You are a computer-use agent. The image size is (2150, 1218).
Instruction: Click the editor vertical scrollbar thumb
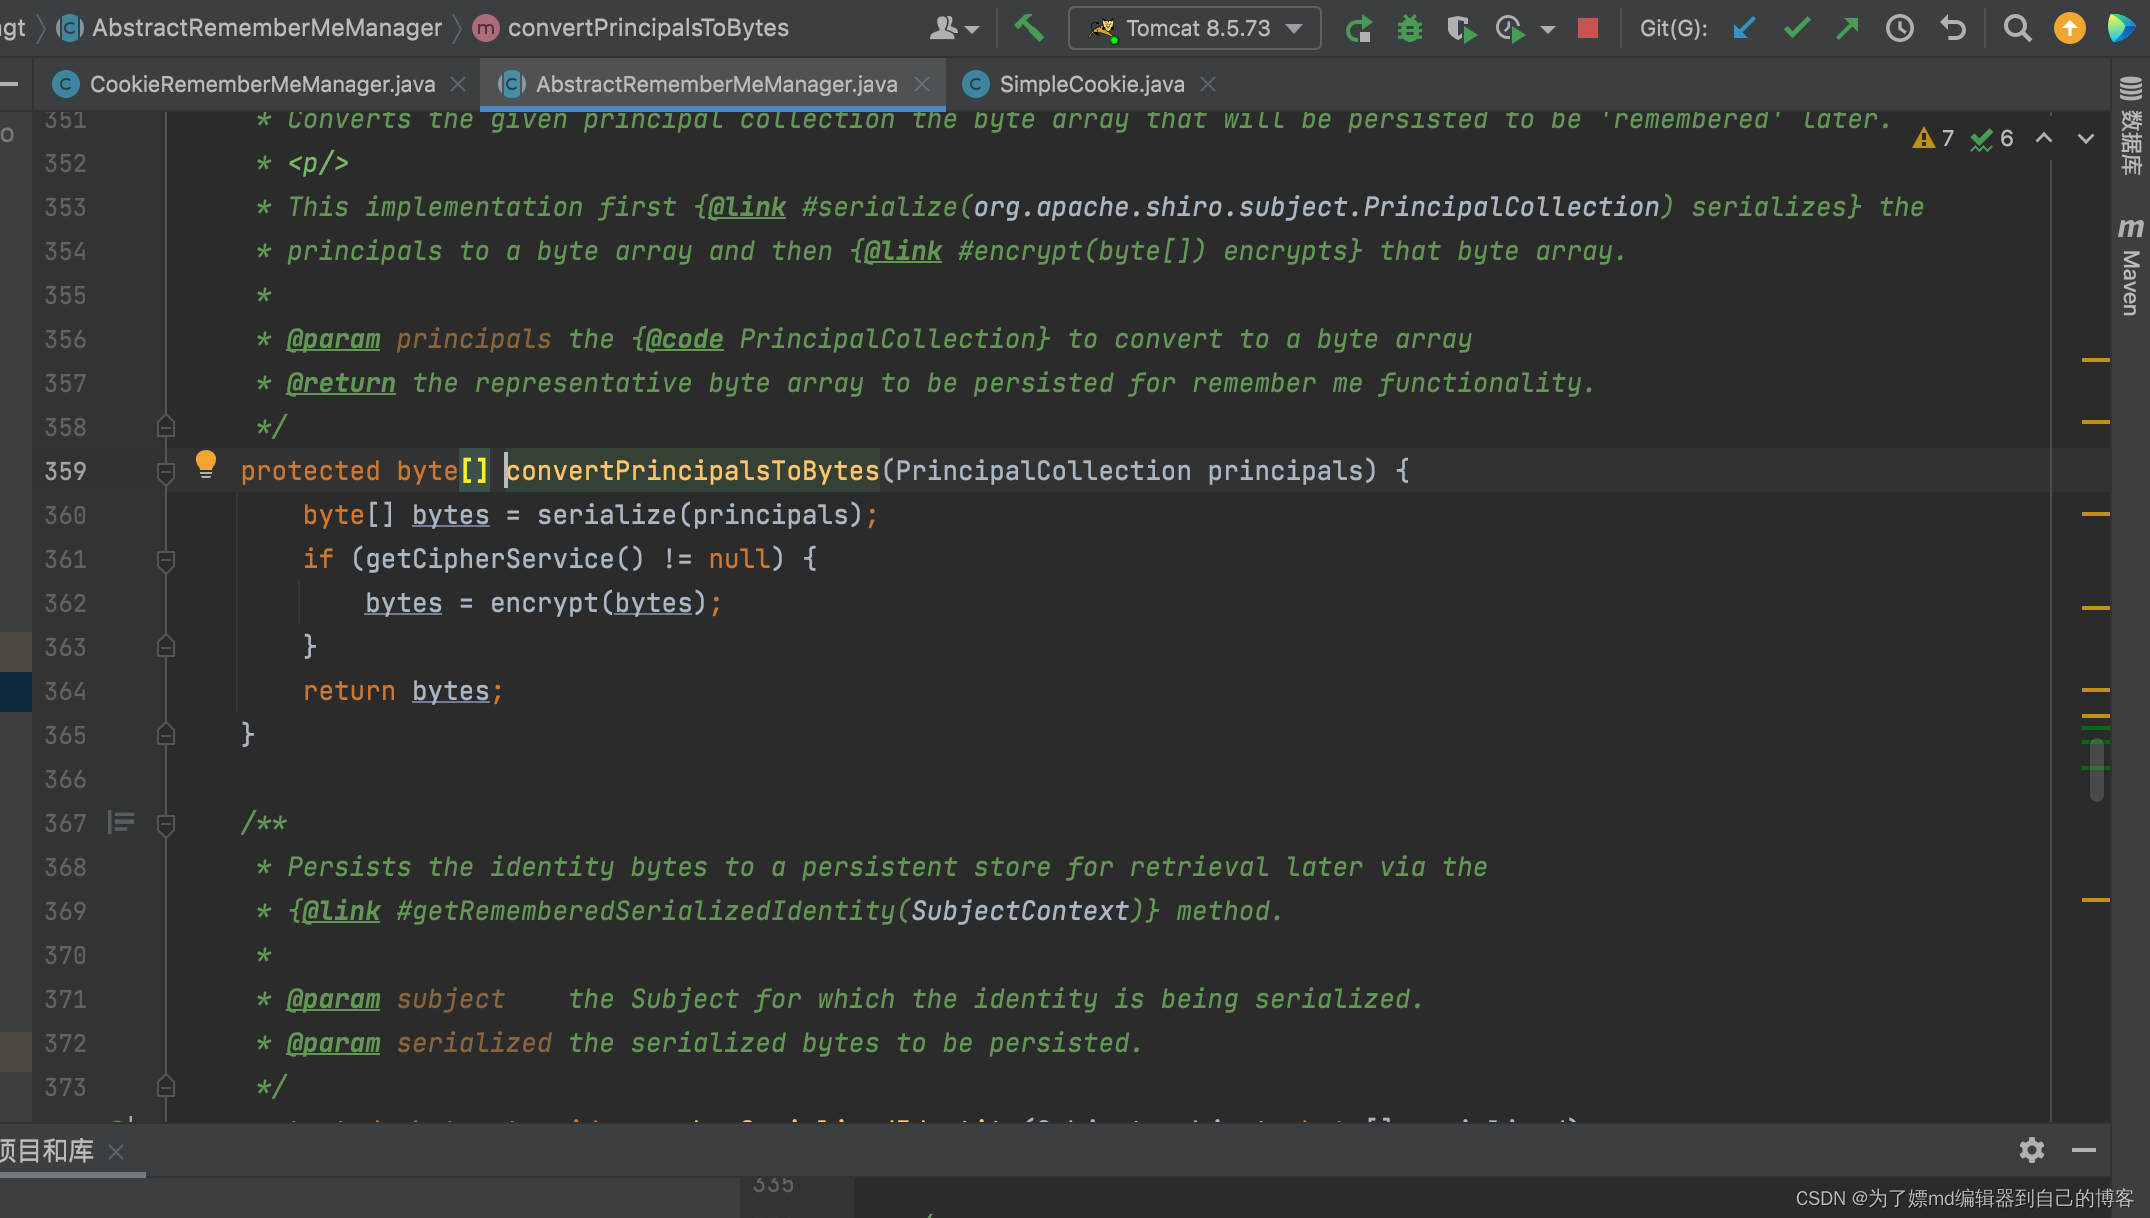pos(2096,768)
